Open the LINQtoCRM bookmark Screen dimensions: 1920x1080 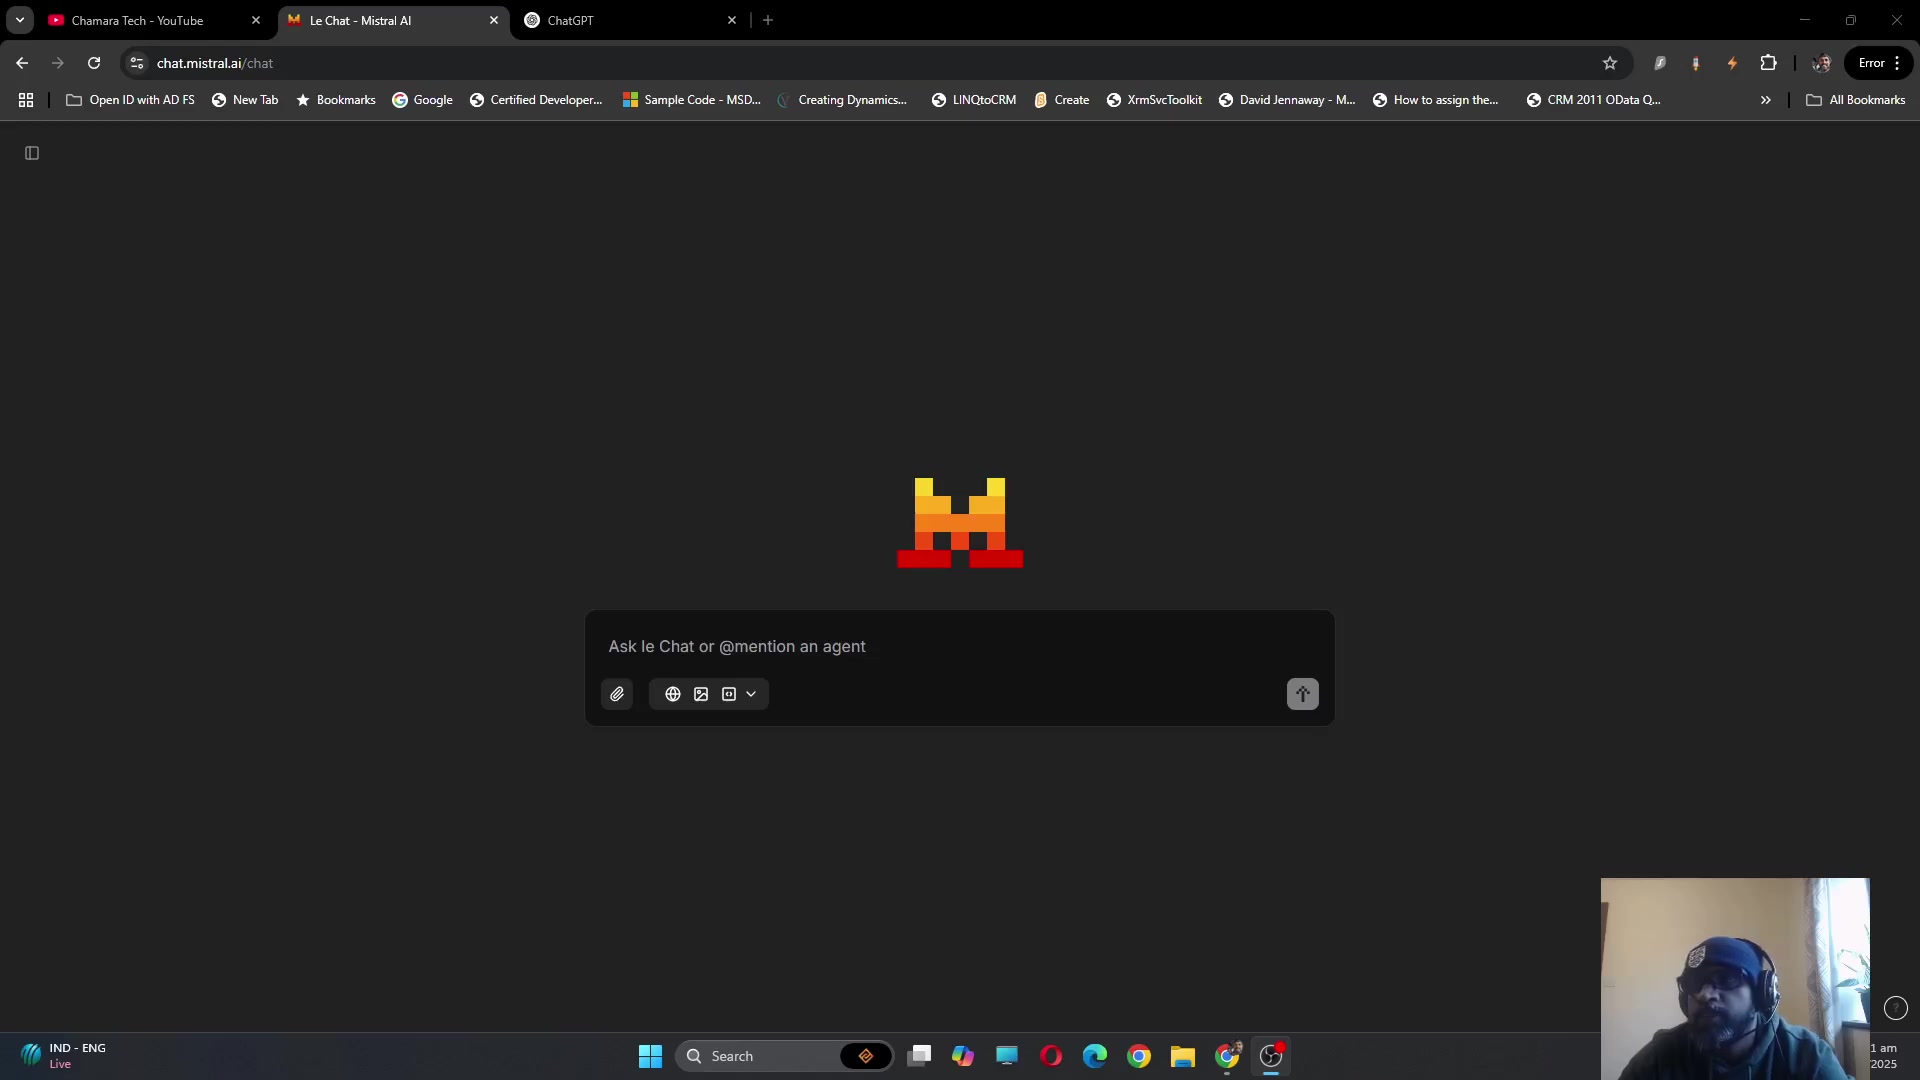973,100
